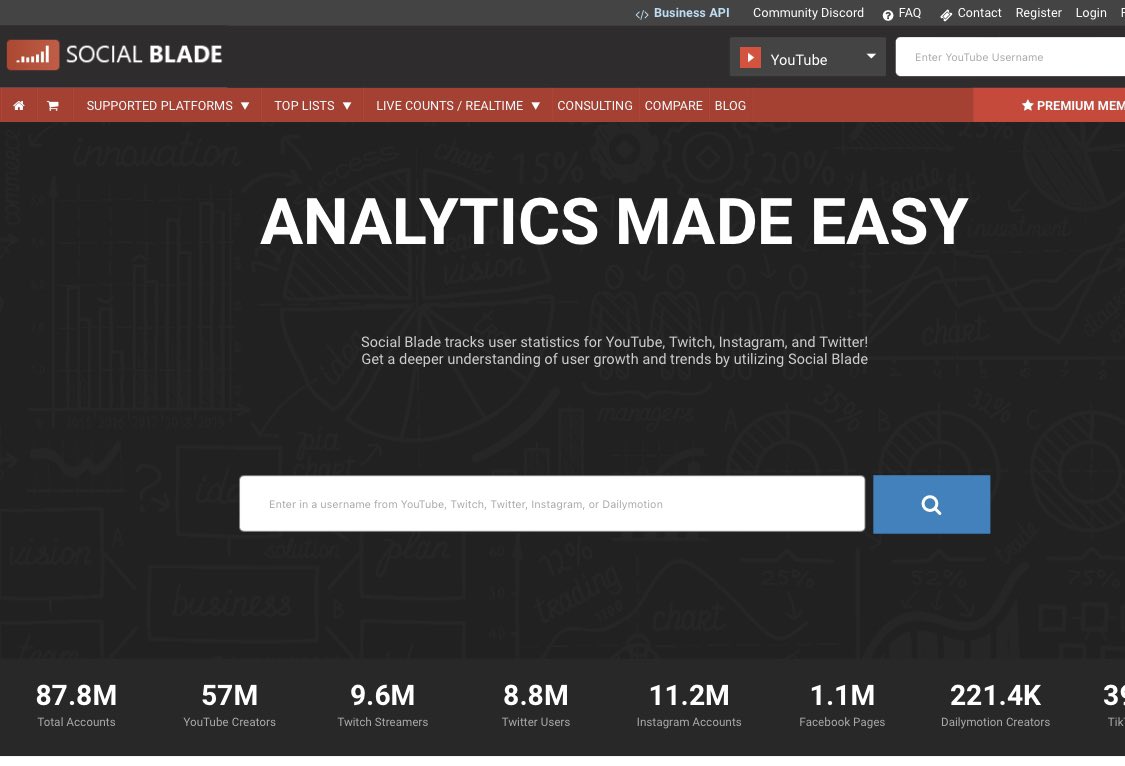Viewport: 1125px width, 766px height.
Task: Click the Login link
Action: tap(1091, 13)
